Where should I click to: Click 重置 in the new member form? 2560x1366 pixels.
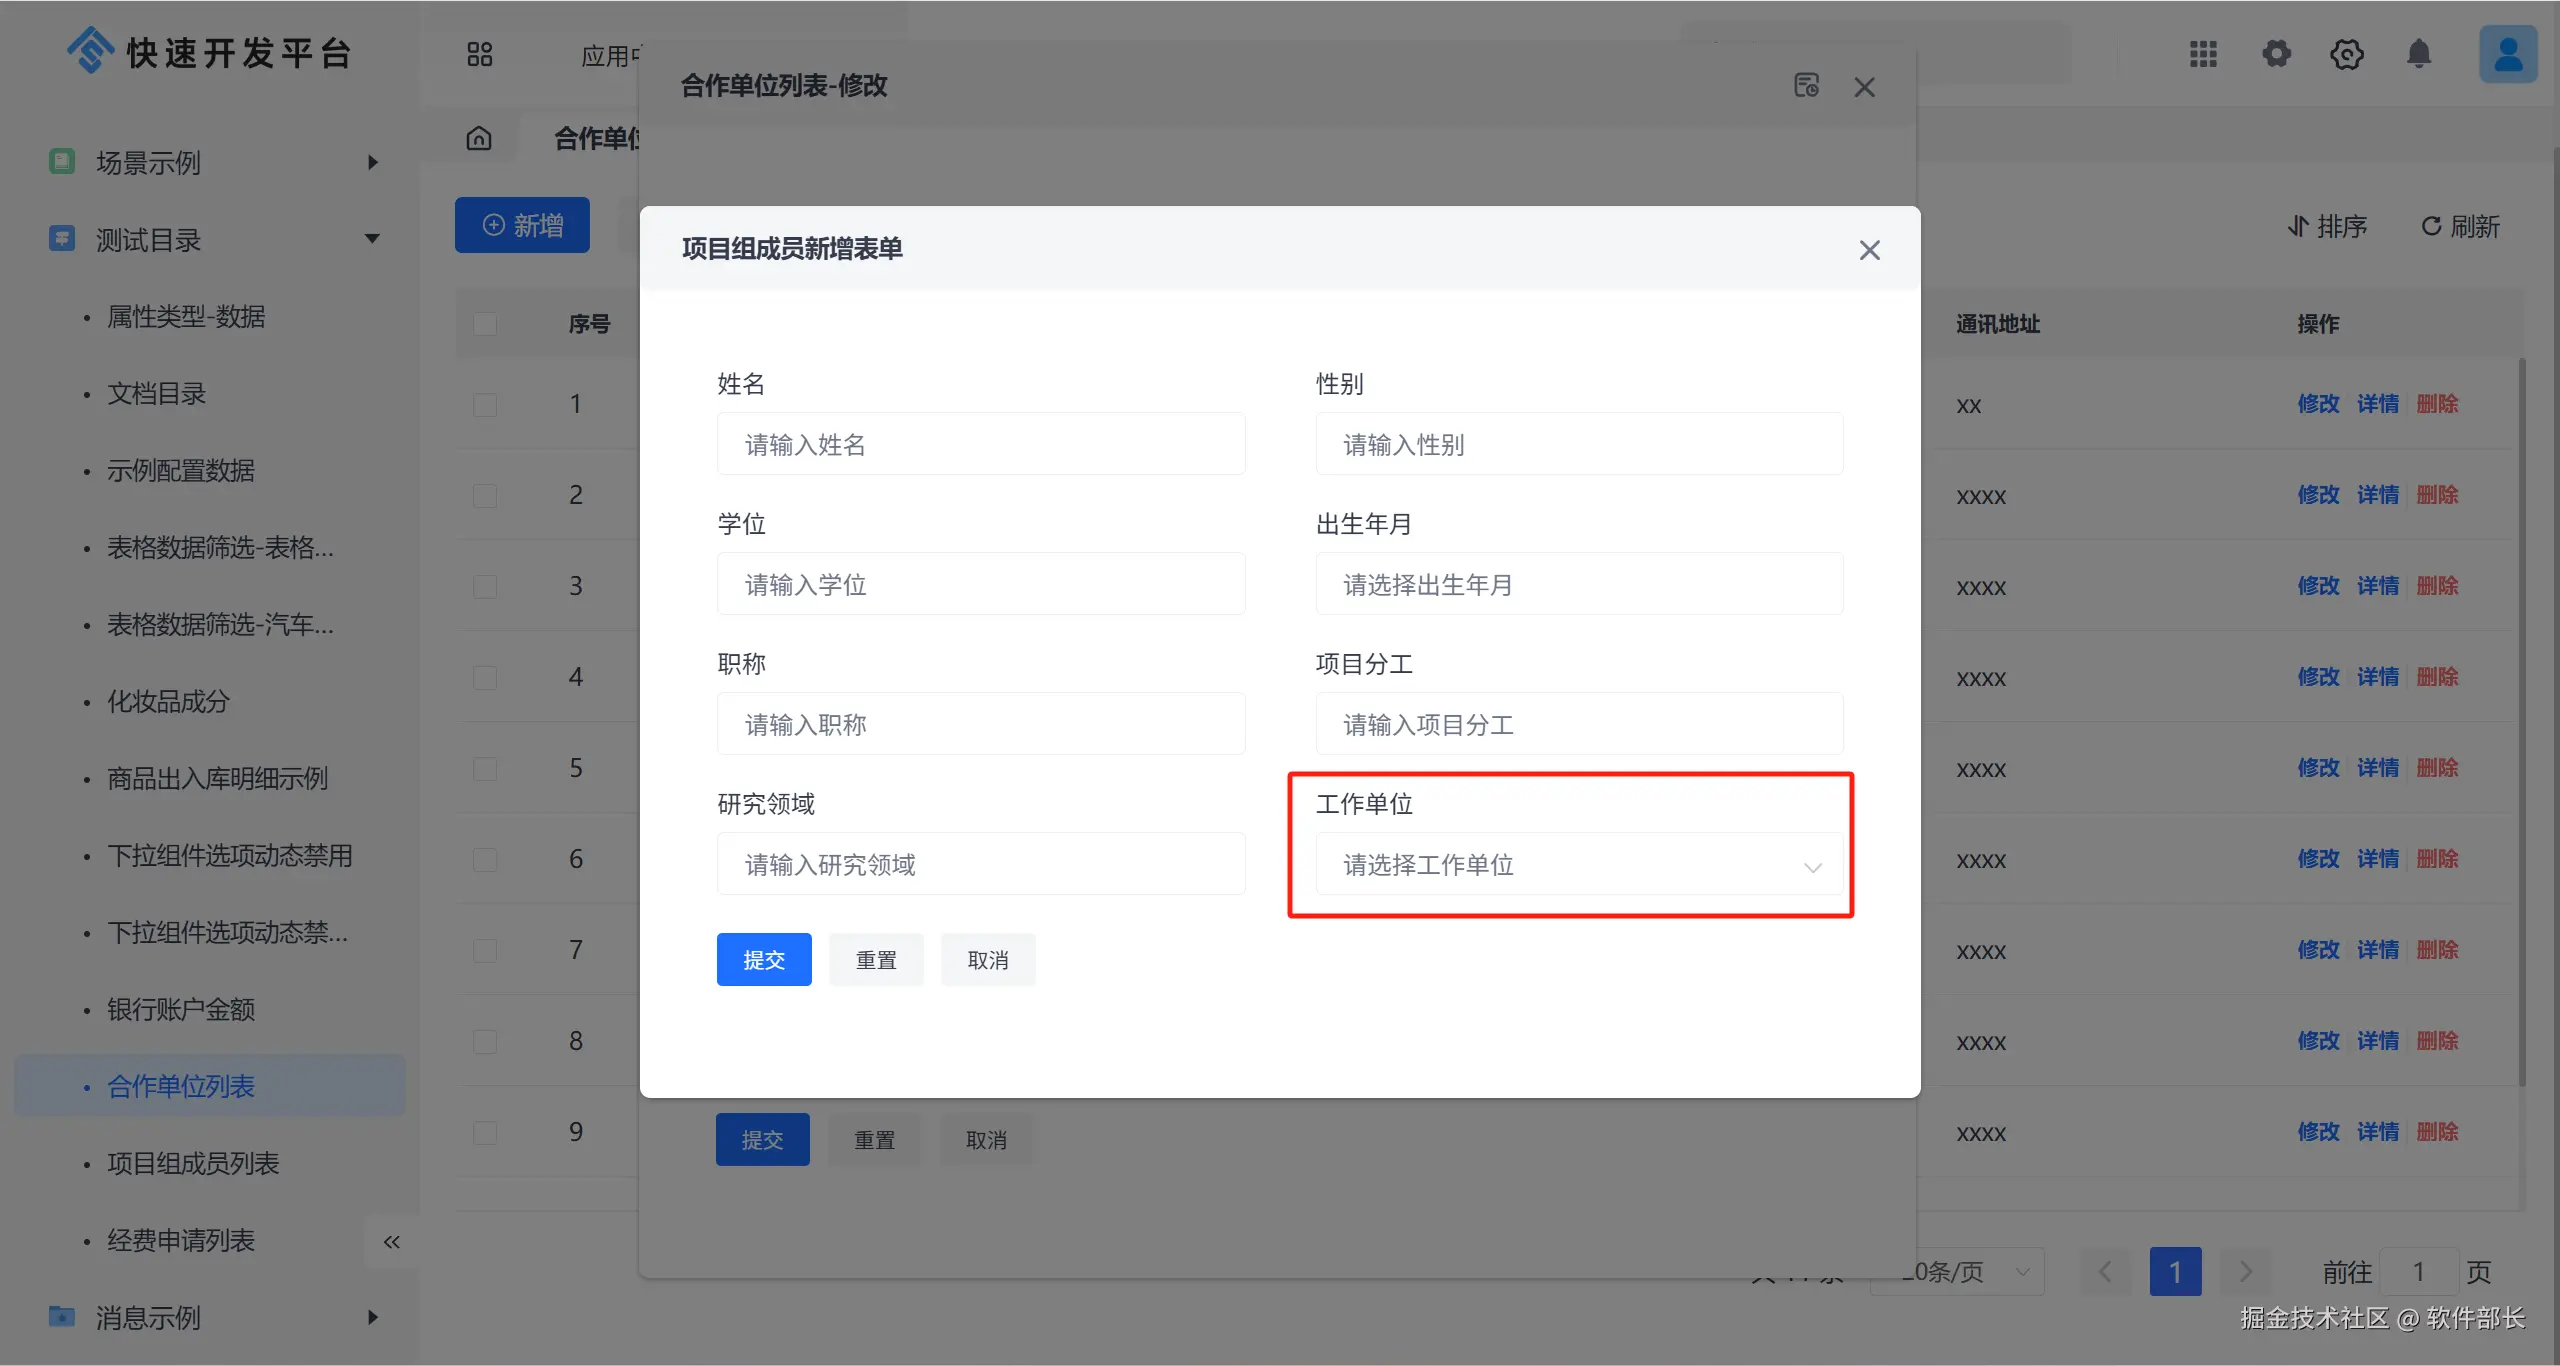[x=876, y=960]
